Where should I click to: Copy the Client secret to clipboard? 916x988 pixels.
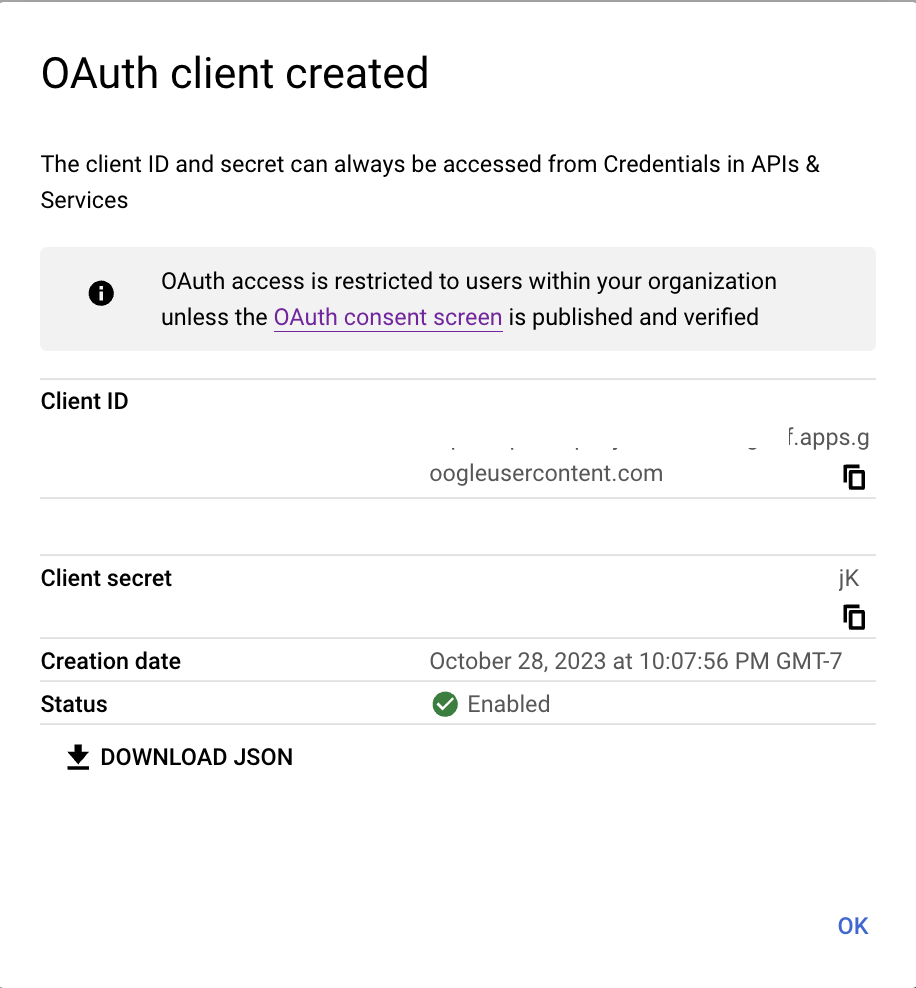[x=854, y=617]
